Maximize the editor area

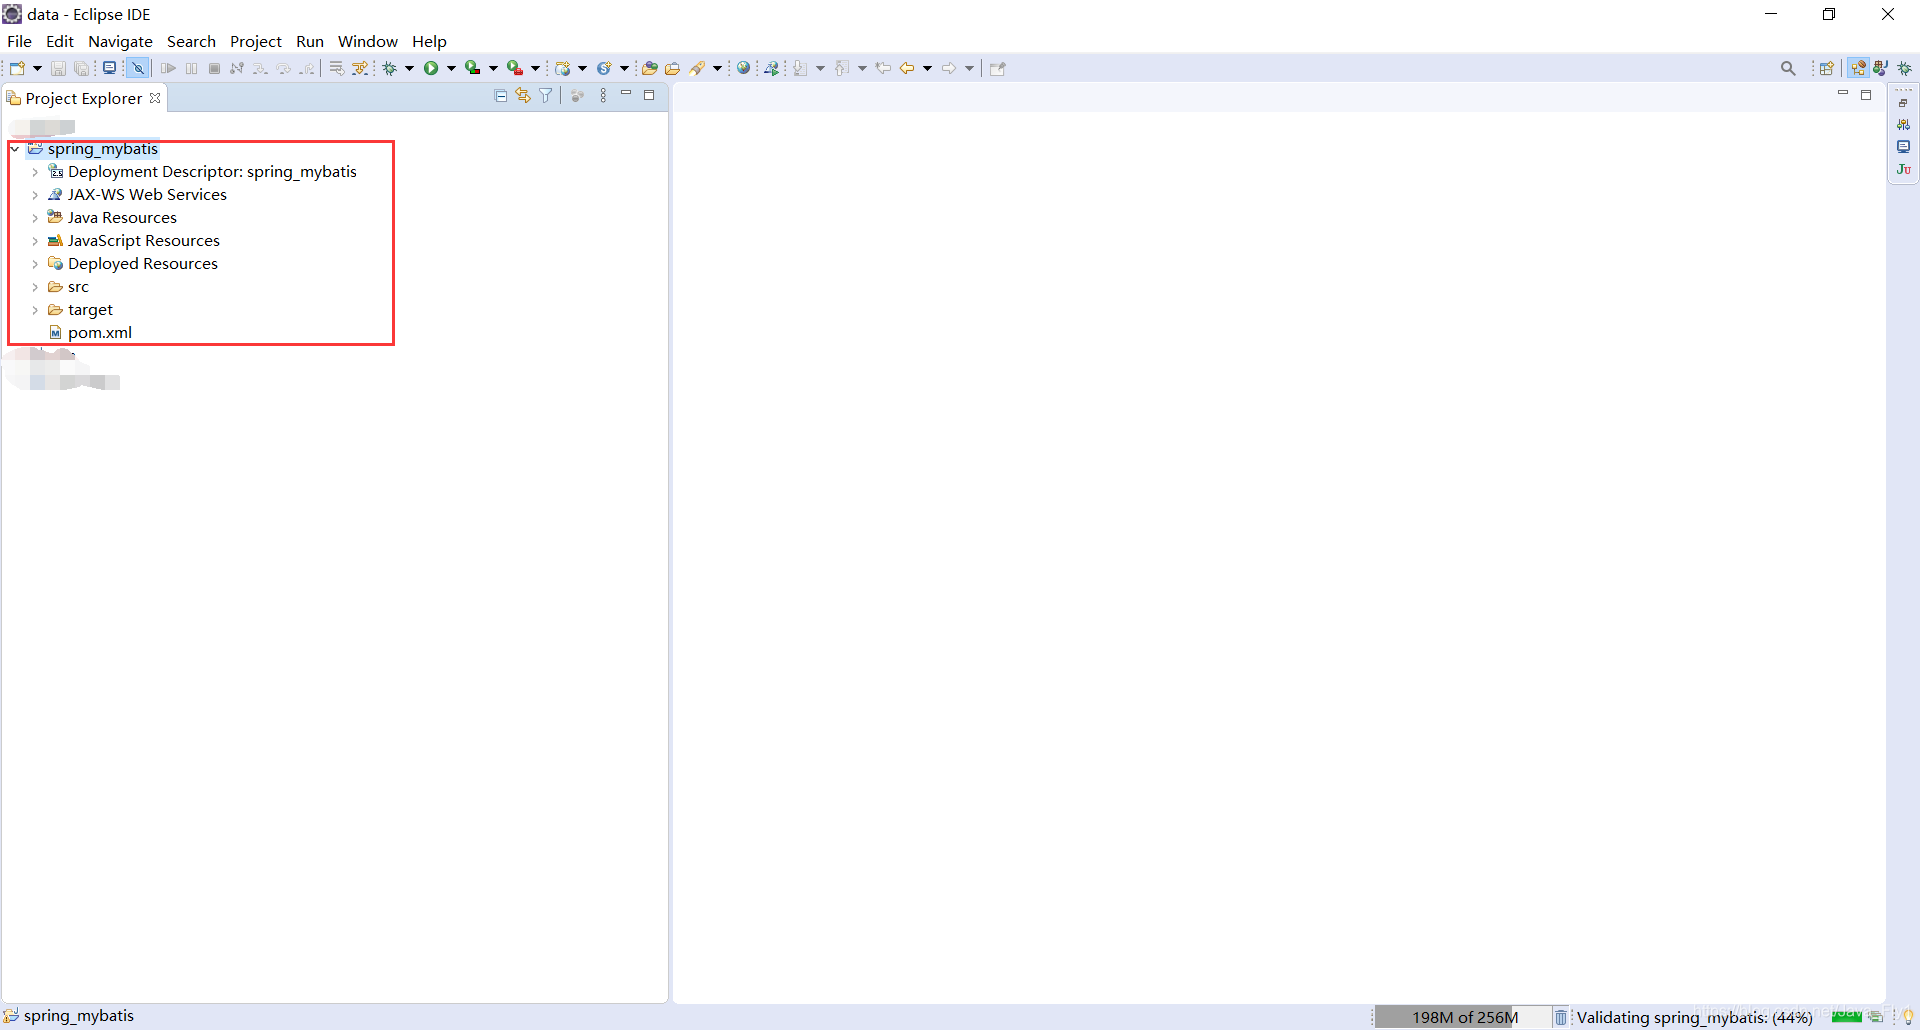click(1866, 95)
